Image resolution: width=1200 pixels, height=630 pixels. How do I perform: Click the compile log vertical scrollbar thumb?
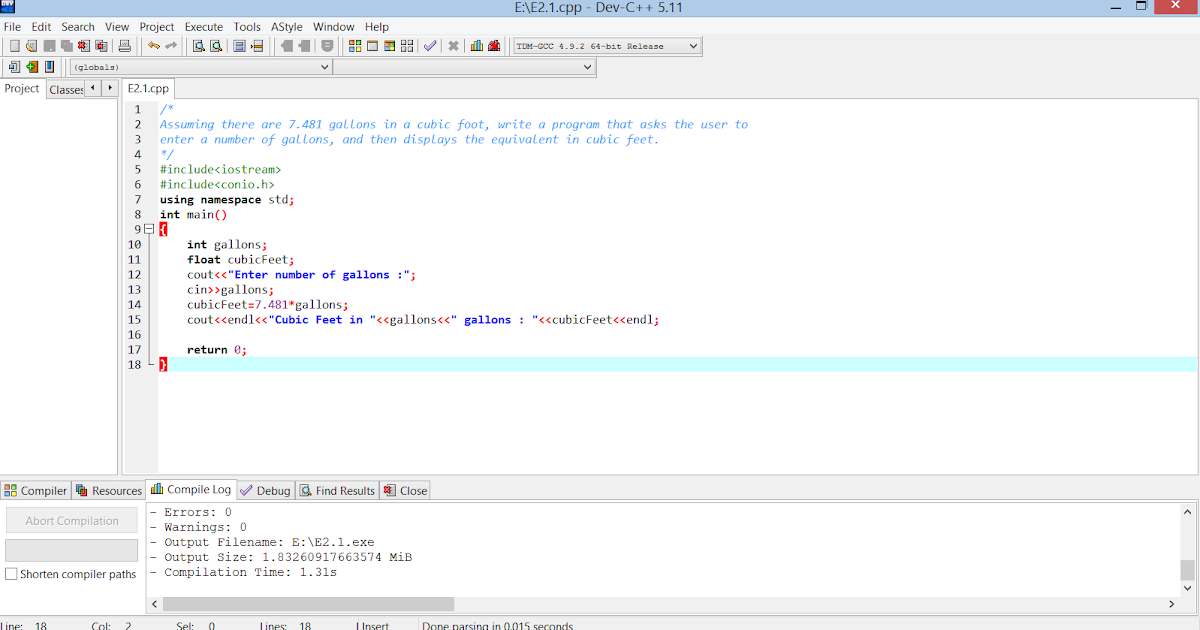click(1187, 570)
